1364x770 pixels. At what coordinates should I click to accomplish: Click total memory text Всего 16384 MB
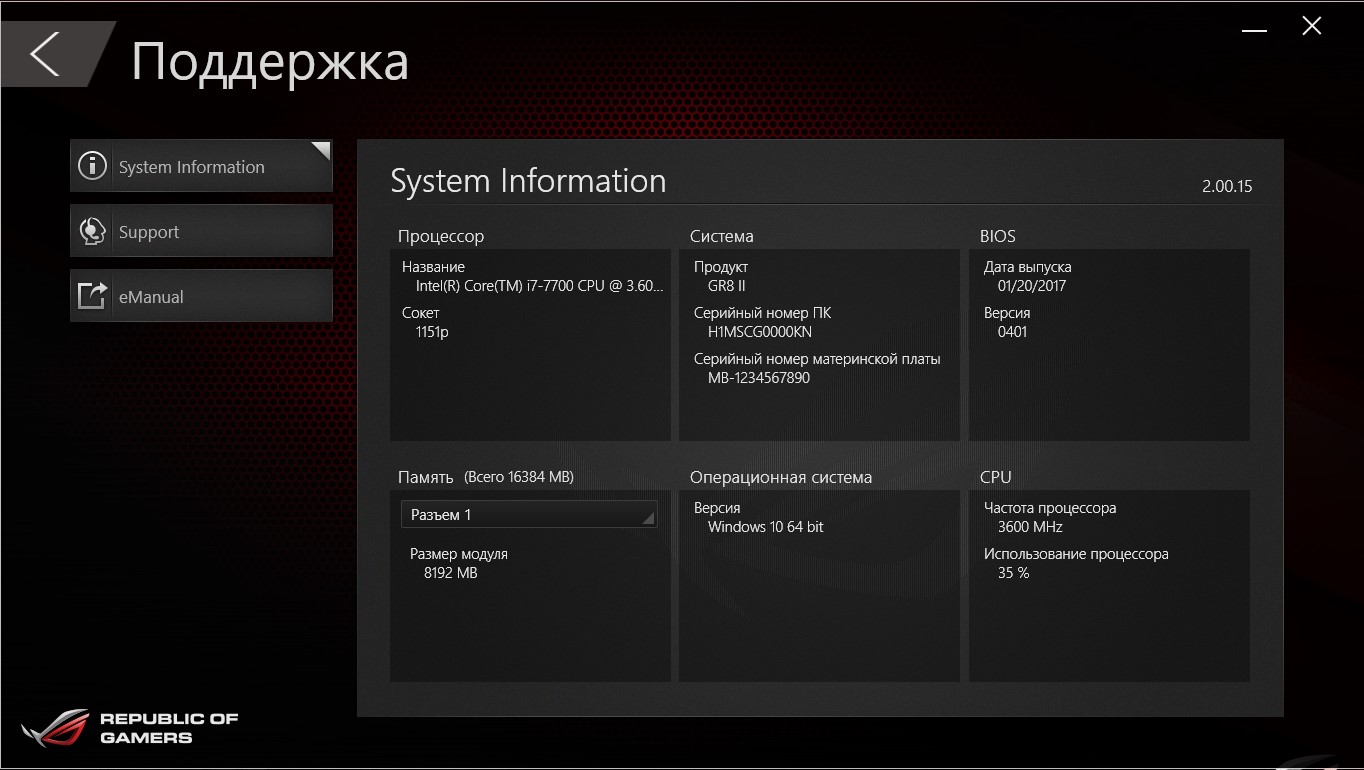(519, 477)
